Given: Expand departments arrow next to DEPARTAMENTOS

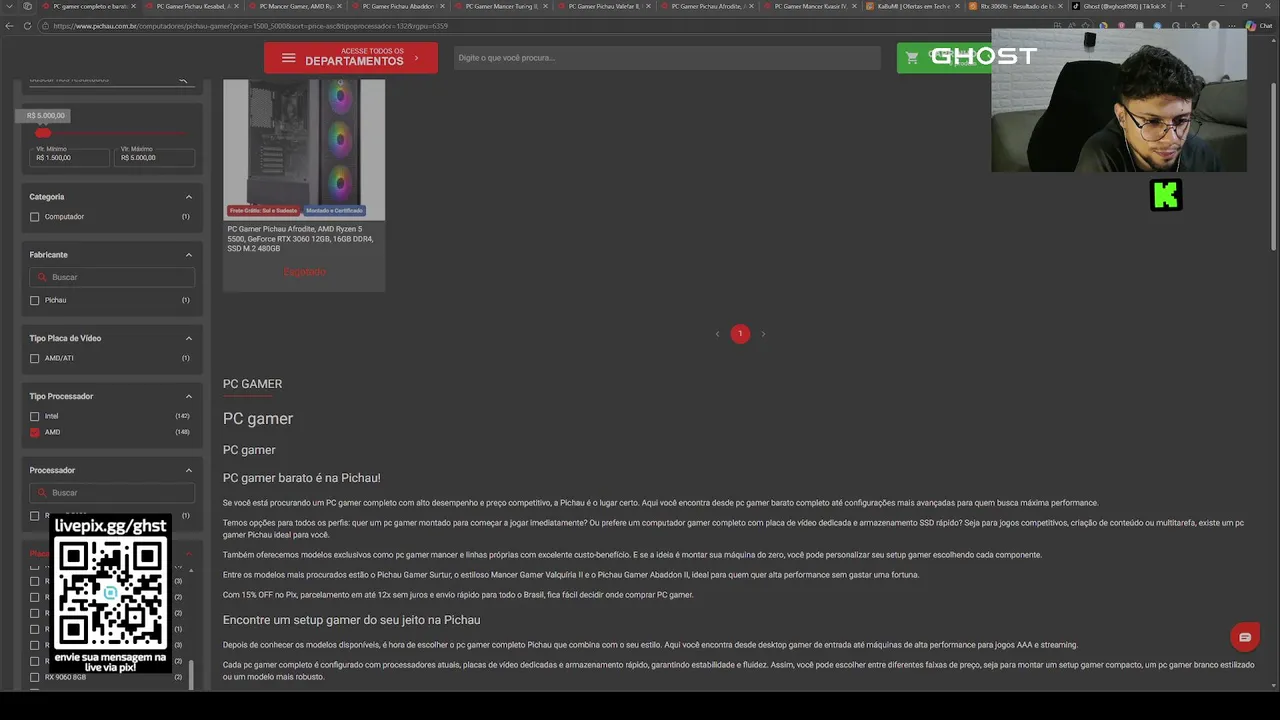Looking at the screenshot, I should click(416, 58).
